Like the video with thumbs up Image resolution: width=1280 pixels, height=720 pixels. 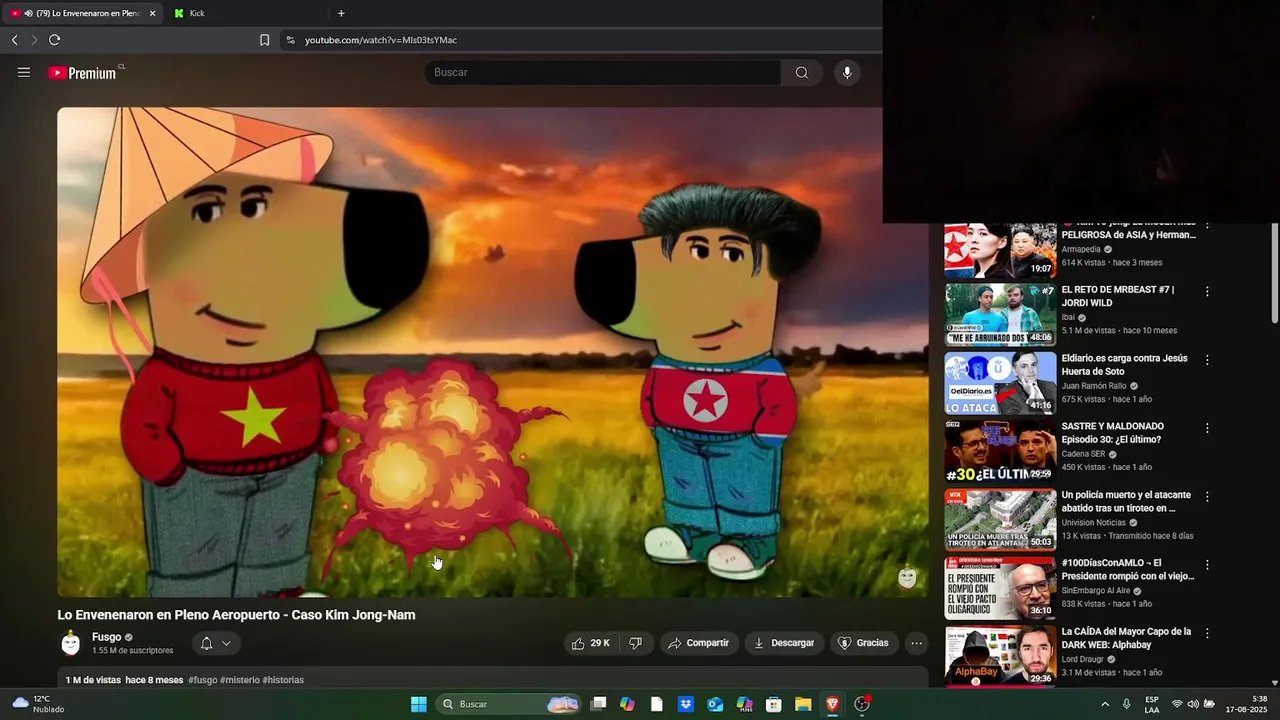coord(590,643)
